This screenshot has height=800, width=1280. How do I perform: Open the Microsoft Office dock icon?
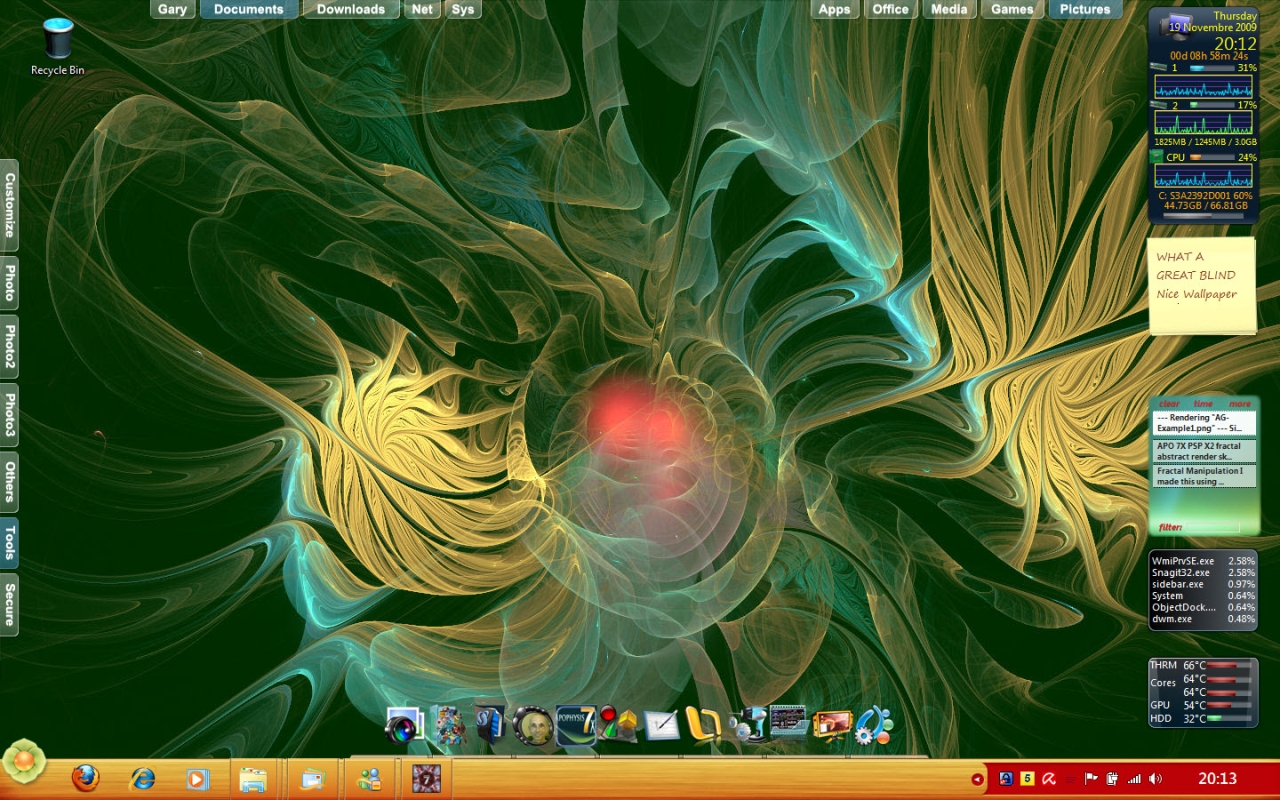[703, 725]
